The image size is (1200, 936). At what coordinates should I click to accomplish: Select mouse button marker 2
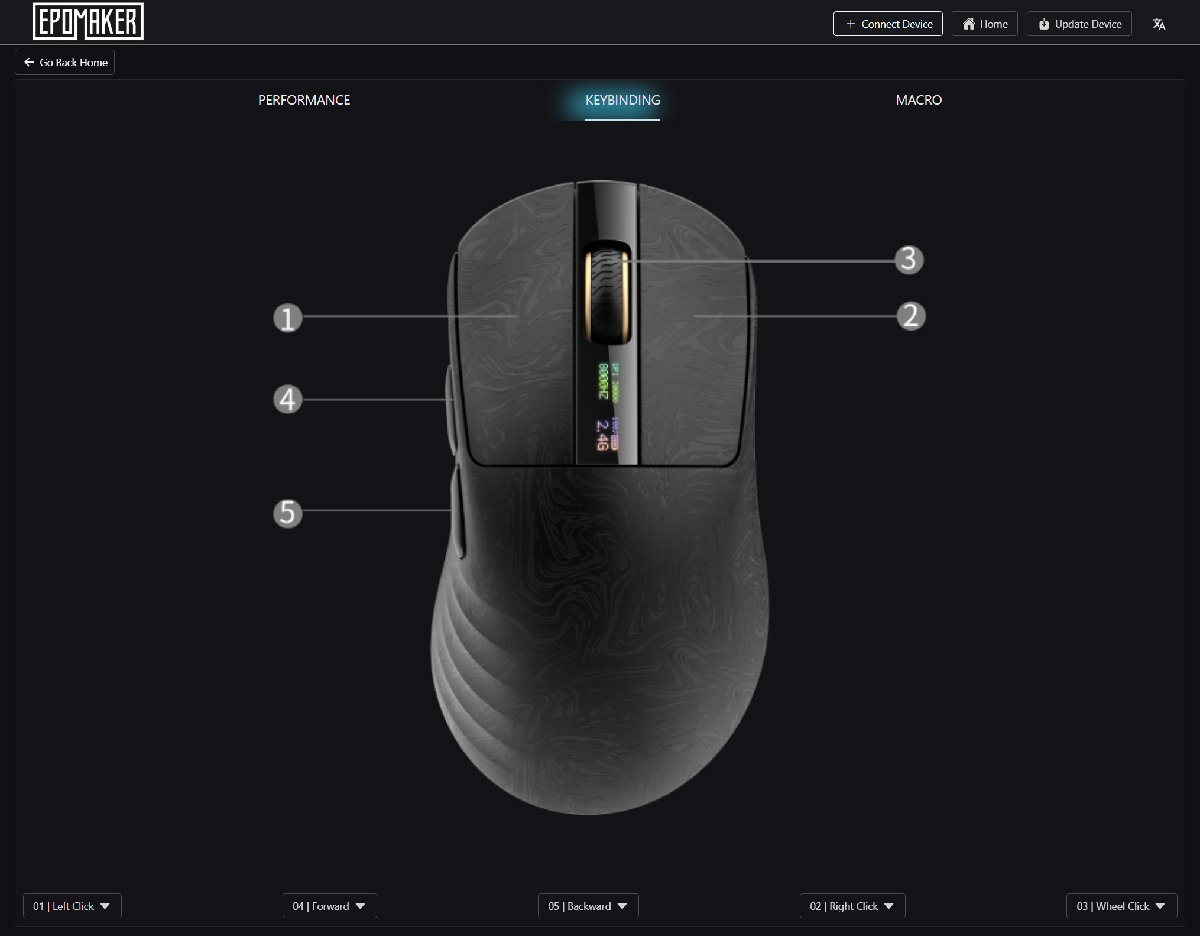pos(910,316)
